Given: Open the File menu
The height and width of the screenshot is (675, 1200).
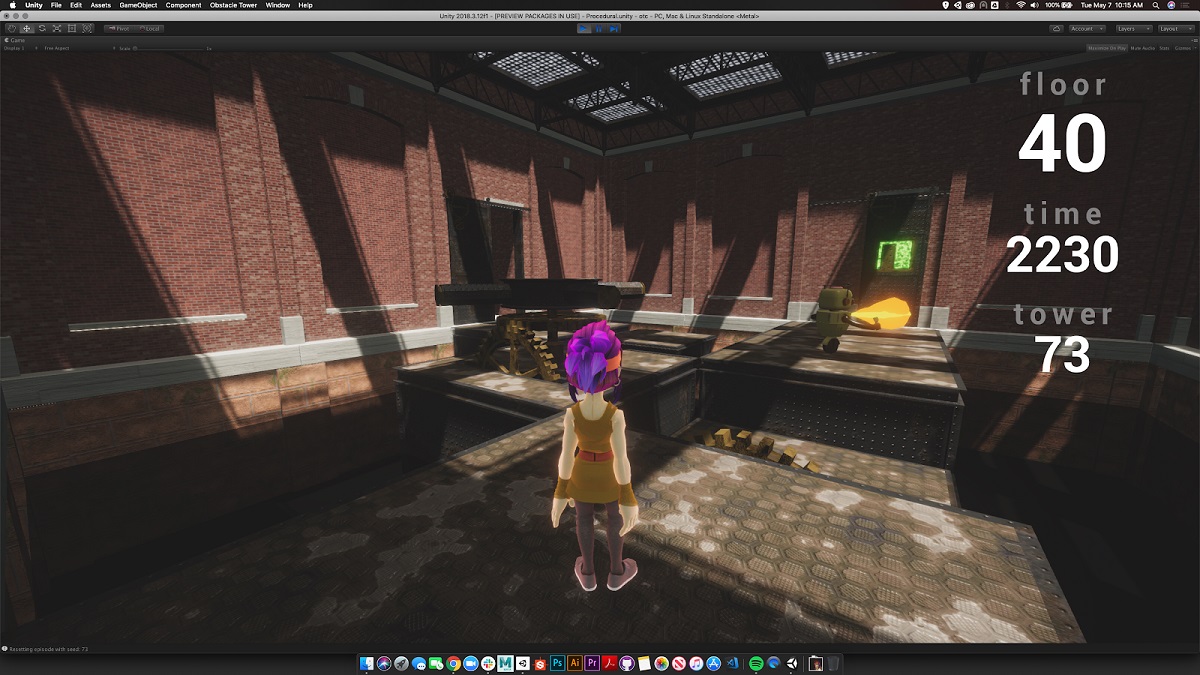Looking at the screenshot, I should (x=56, y=5).
